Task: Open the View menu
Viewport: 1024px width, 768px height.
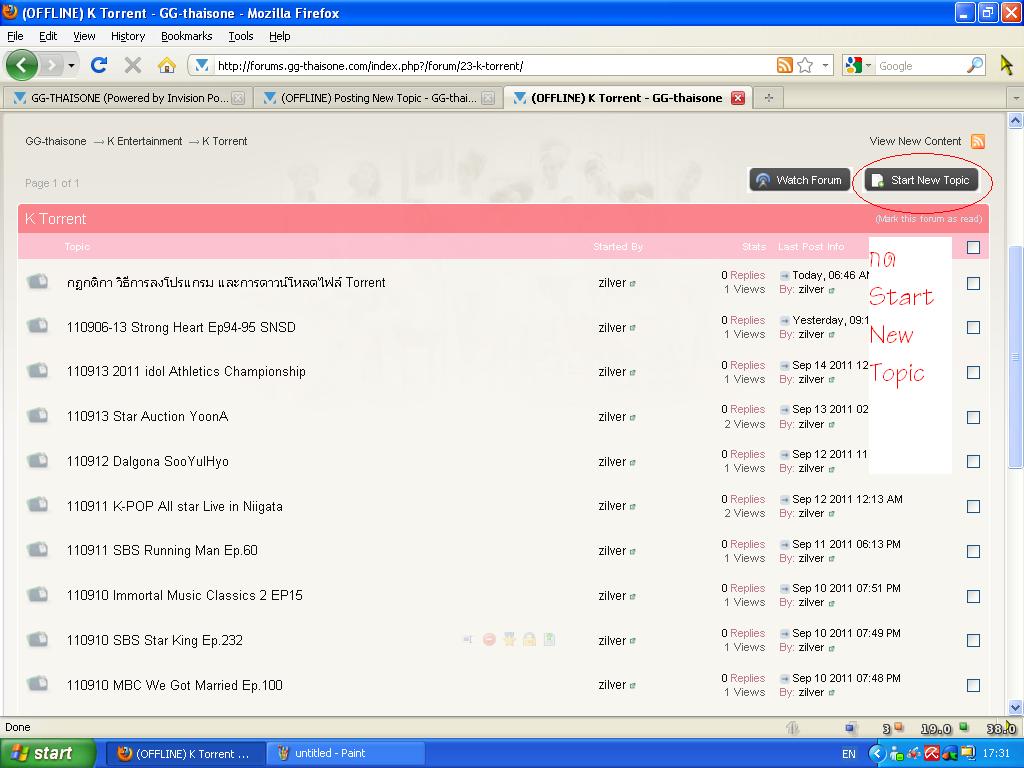Action: 84,36
